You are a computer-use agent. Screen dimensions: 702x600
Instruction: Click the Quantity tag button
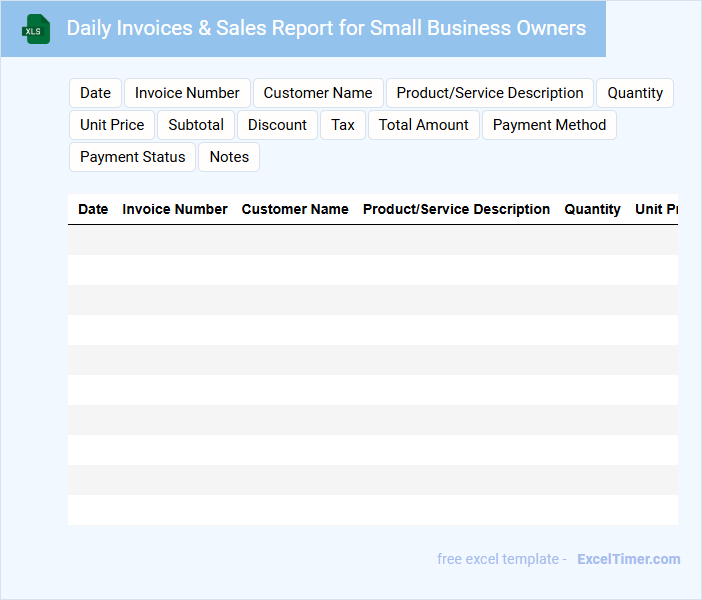[635, 93]
